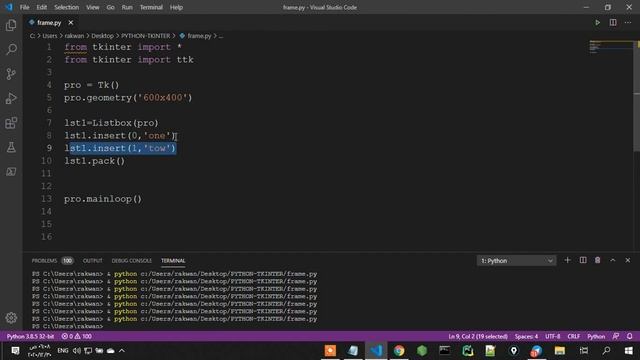The height and width of the screenshot is (360, 640).
Task: Click VS Code icon in the taskbar
Action: (376, 351)
